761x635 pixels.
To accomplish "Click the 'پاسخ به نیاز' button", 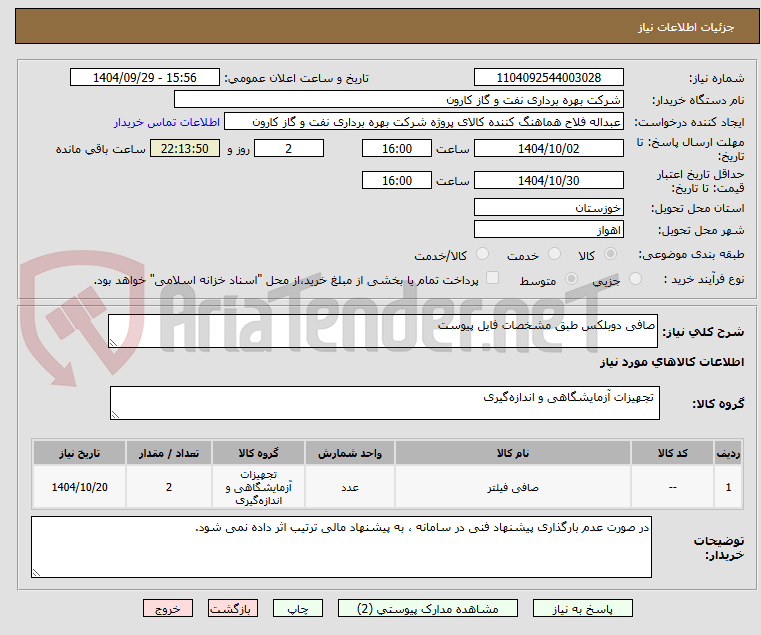I will click(x=582, y=608).
